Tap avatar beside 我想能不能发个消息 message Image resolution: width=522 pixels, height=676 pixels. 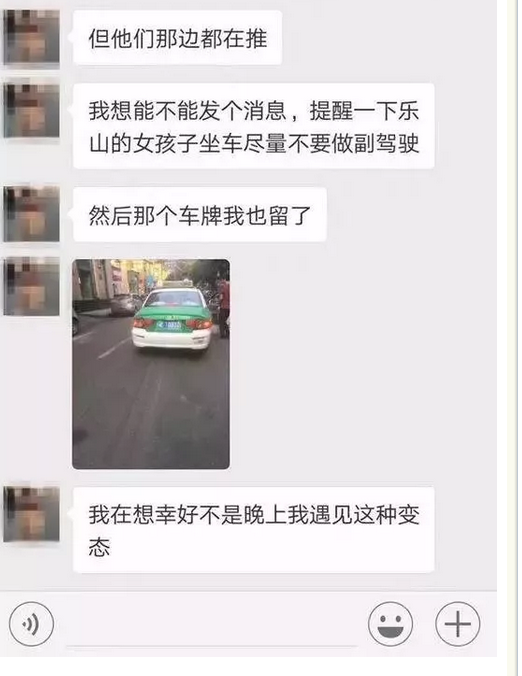[x=31, y=110]
